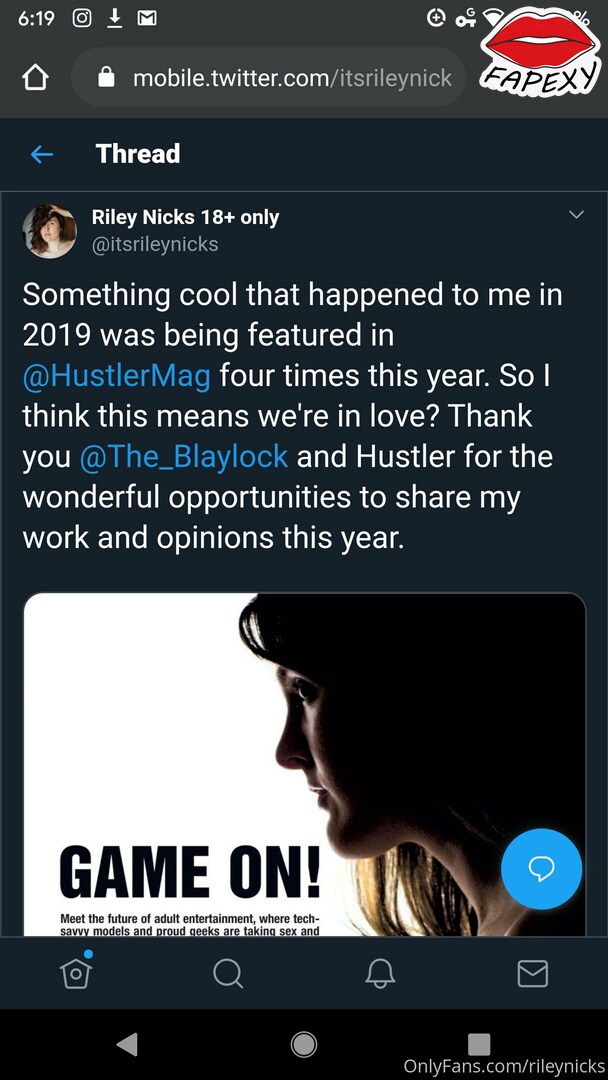Tap the Riley Nicks 18+ only name
Image resolution: width=608 pixels, height=1080 pixels.
coord(186,218)
